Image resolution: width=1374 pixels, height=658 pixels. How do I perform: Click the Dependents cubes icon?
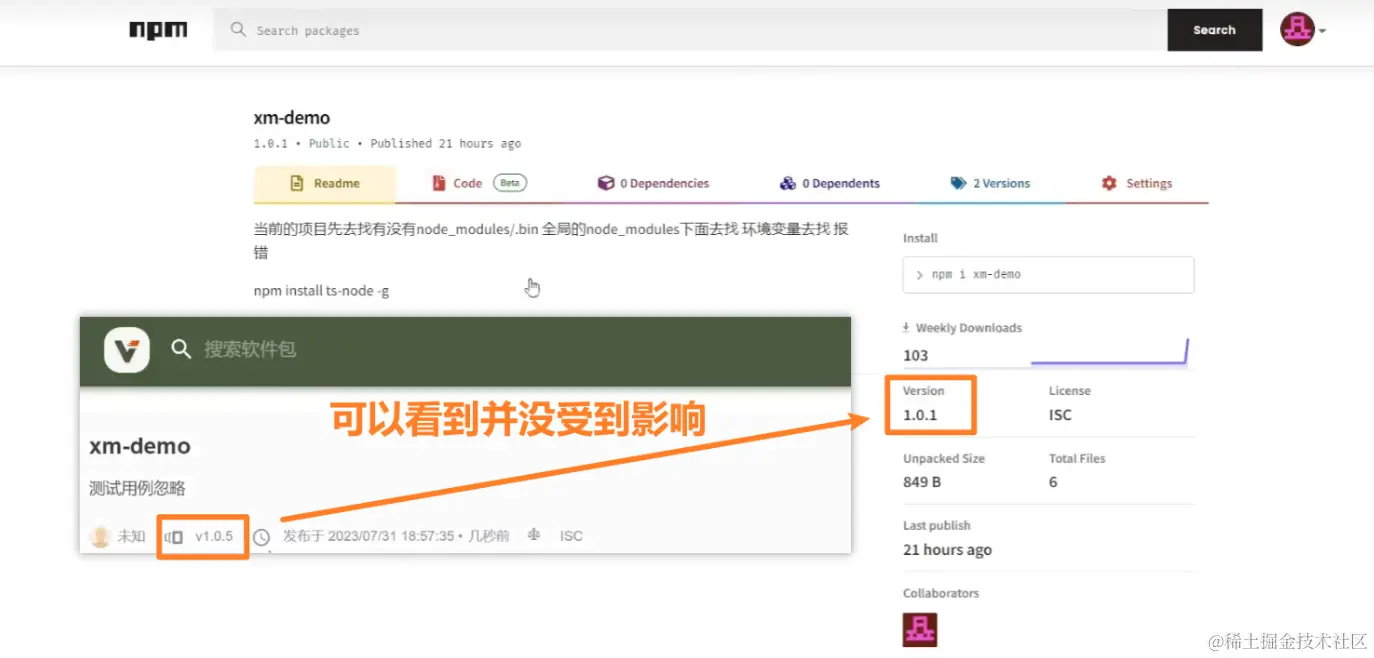coord(787,183)
